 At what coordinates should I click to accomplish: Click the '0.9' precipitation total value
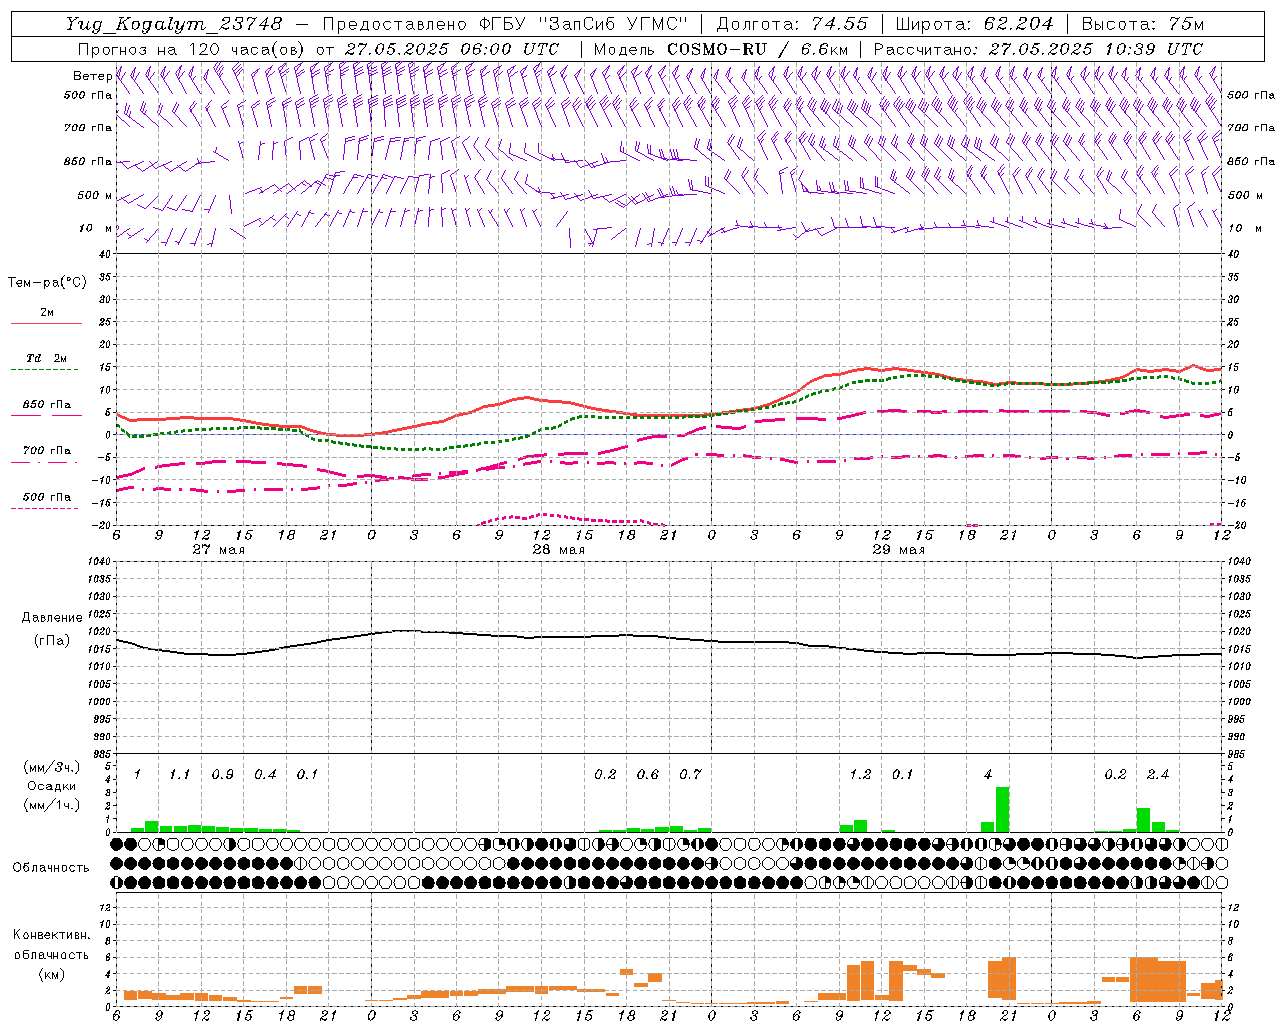[x=222, y=775]
